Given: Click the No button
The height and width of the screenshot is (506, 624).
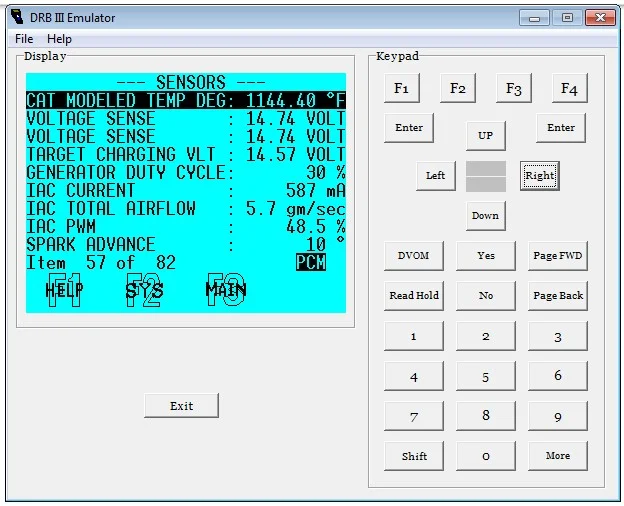Looking at the screenshot, I should [486, 296].
